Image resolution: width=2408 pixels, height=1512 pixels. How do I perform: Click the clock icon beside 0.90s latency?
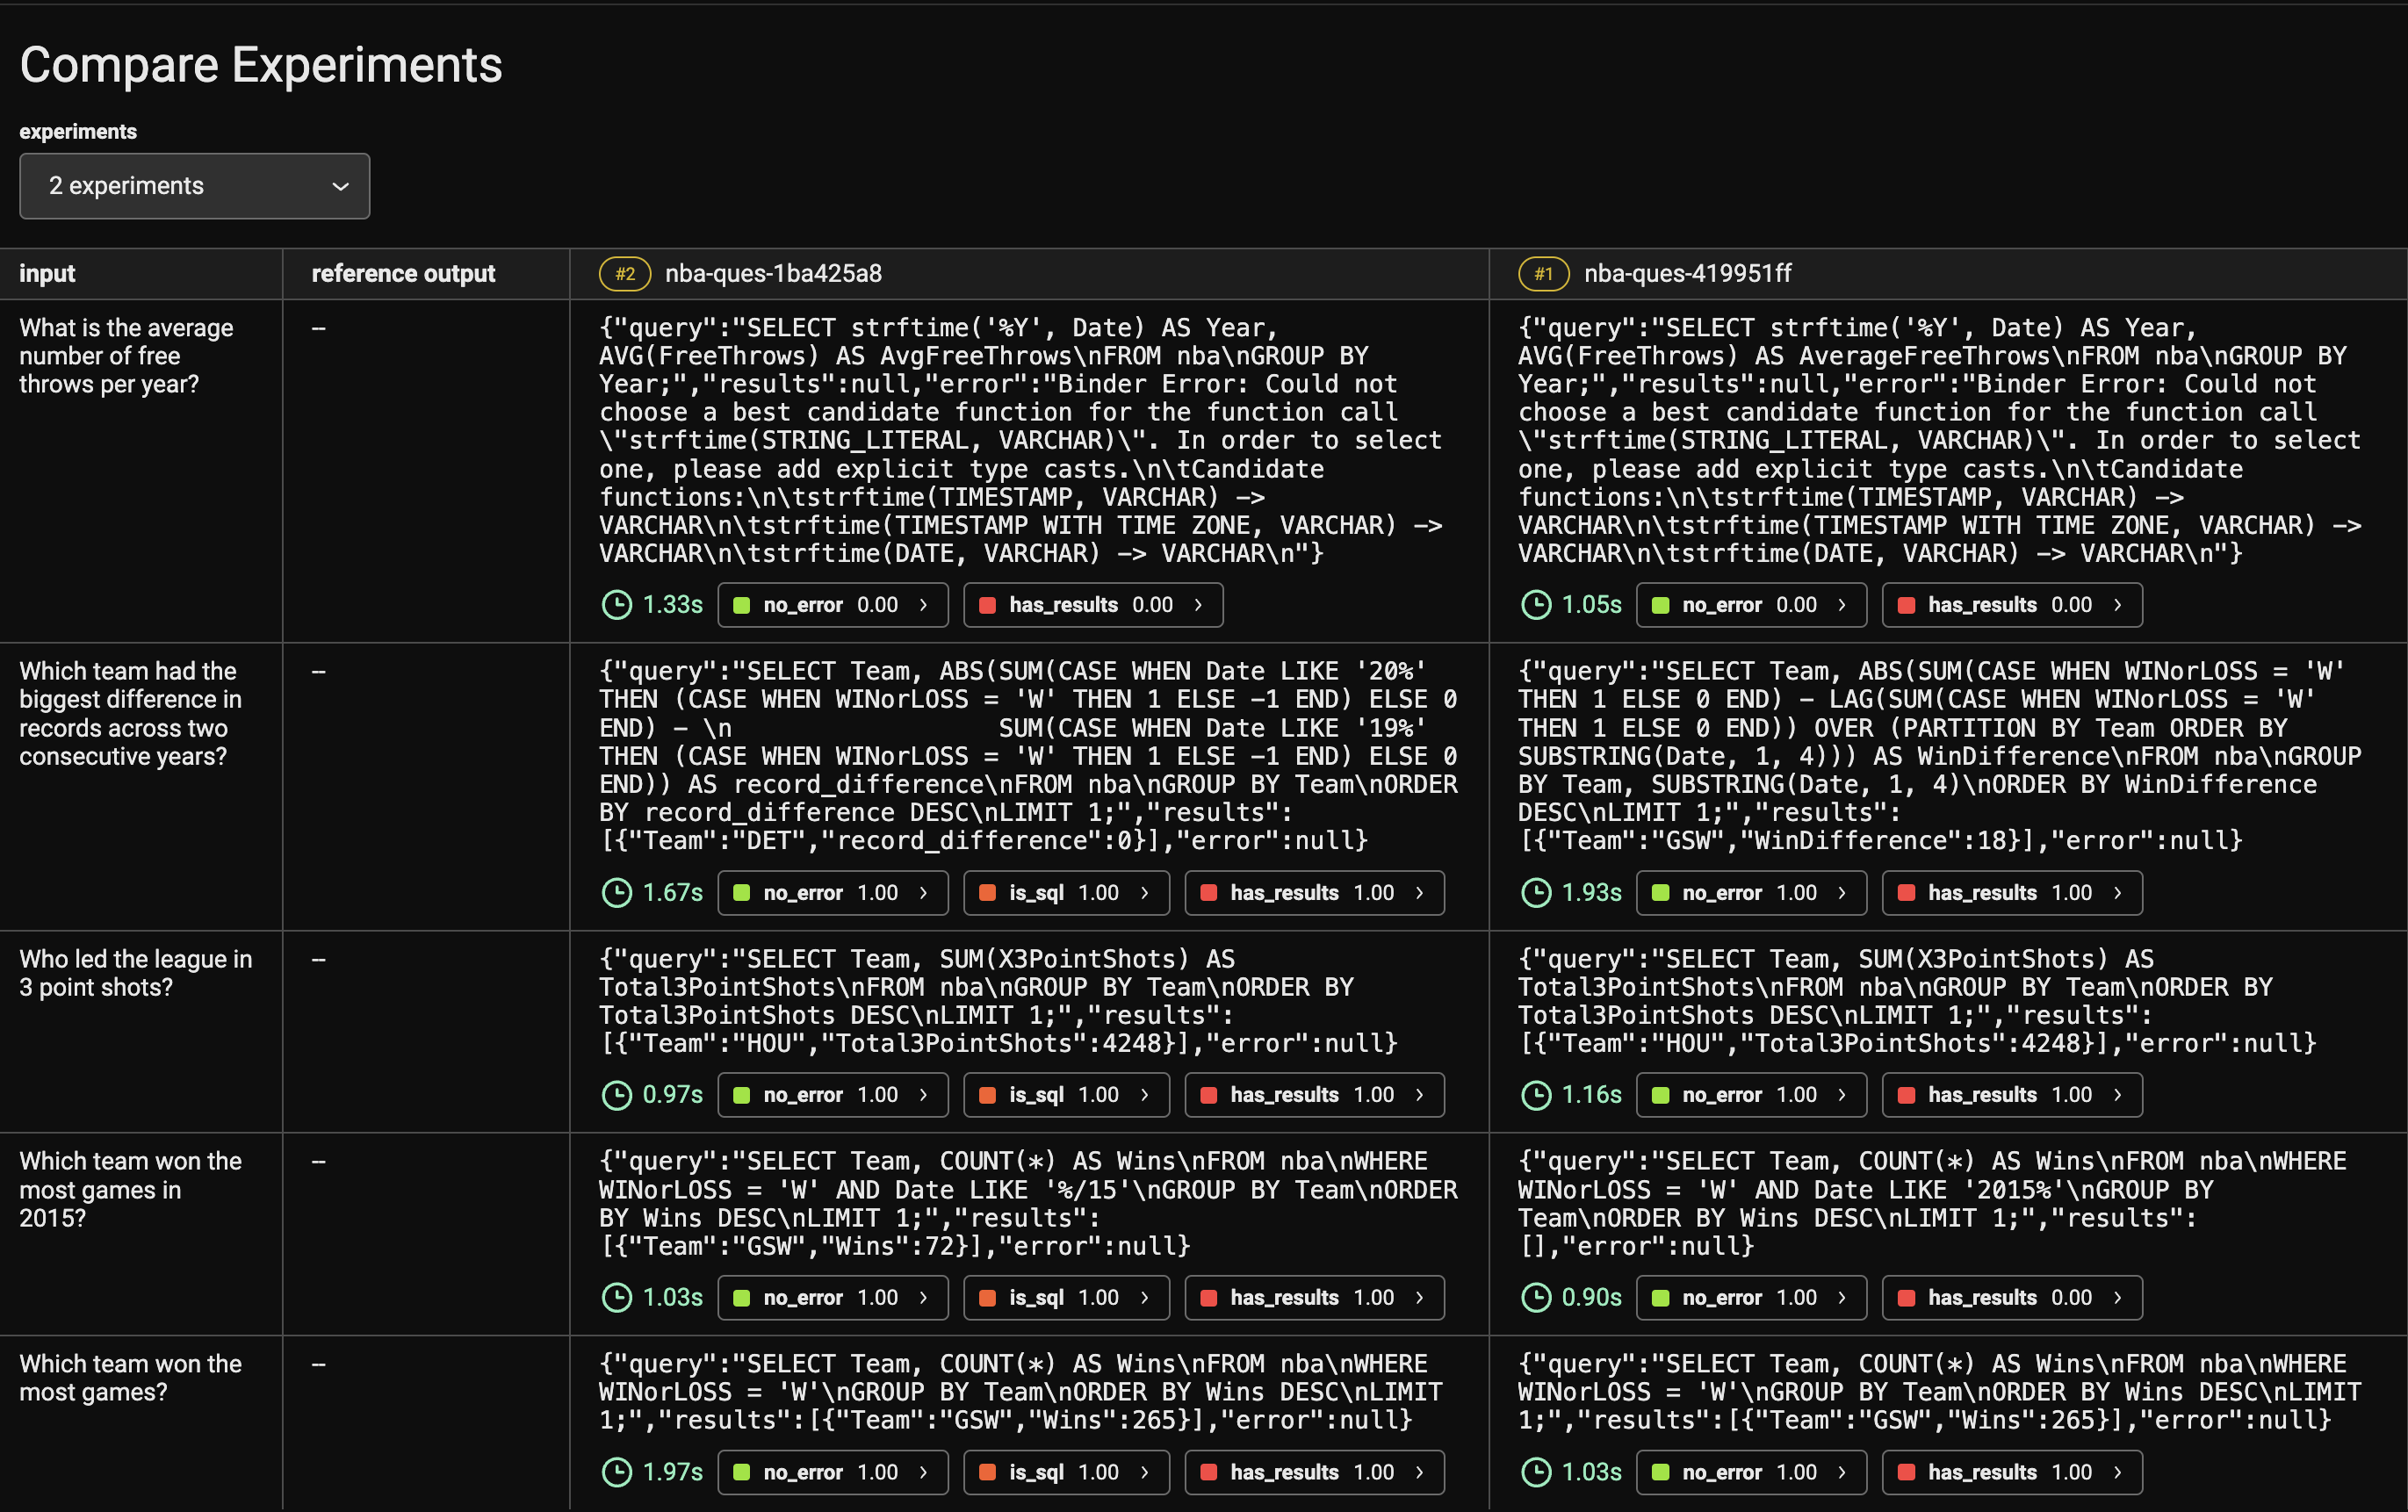(1536, 1298)
